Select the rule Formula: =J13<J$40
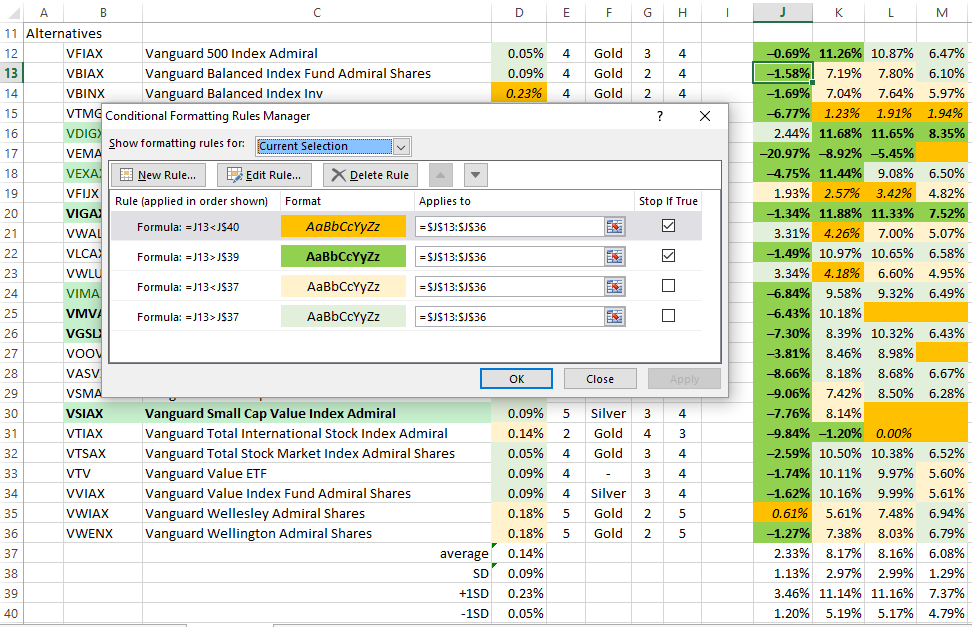This screenshot has height=627, width=972. pos(188,227)
